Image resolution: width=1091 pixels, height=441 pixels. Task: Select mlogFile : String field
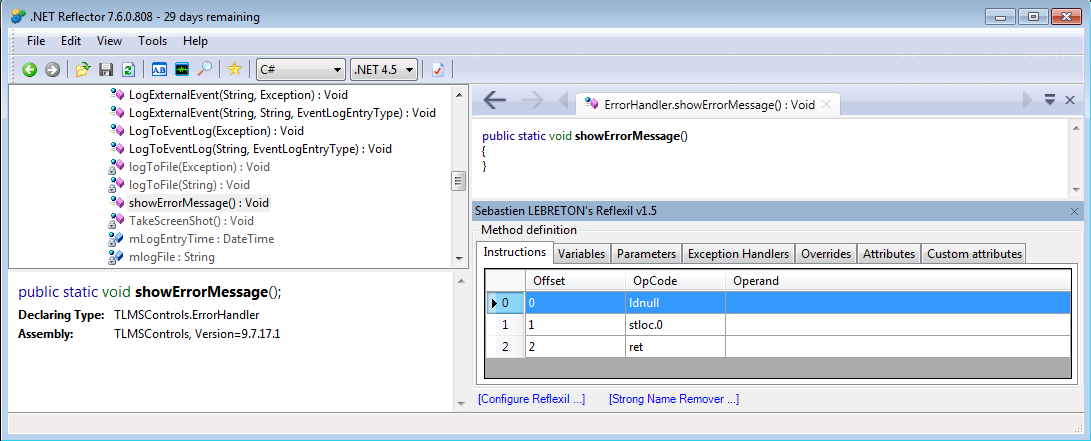(171, 257)
